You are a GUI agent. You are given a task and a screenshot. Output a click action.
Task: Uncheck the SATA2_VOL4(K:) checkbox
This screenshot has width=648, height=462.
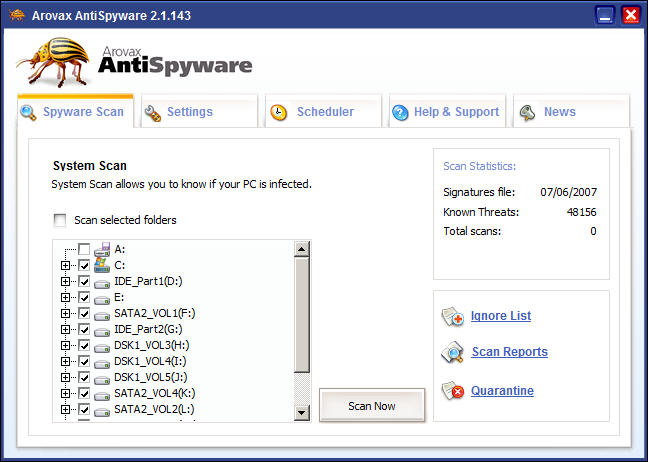84,393
